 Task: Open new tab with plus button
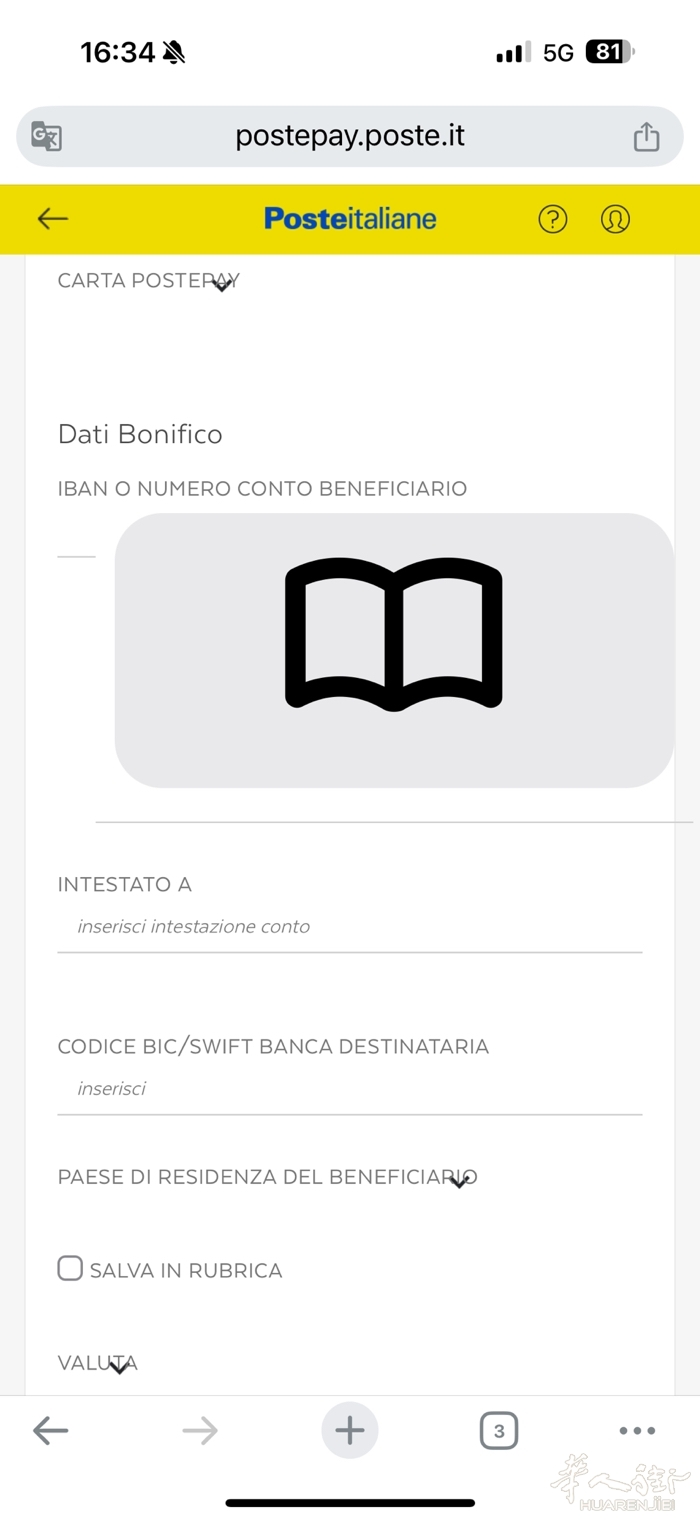(350, 1431)
